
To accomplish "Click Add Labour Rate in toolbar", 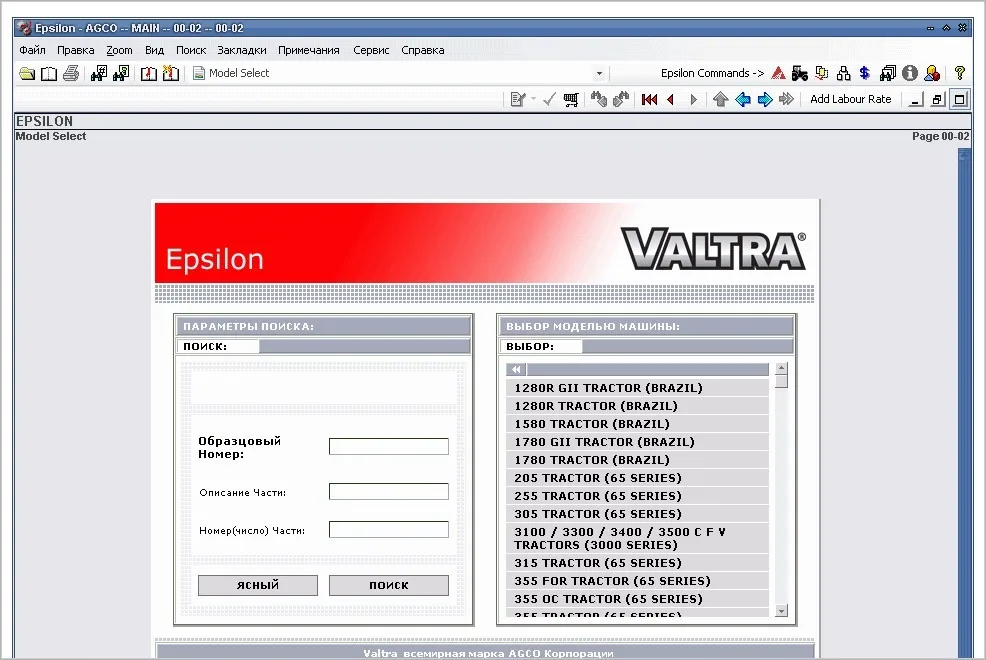I will [x=851, y=99].
